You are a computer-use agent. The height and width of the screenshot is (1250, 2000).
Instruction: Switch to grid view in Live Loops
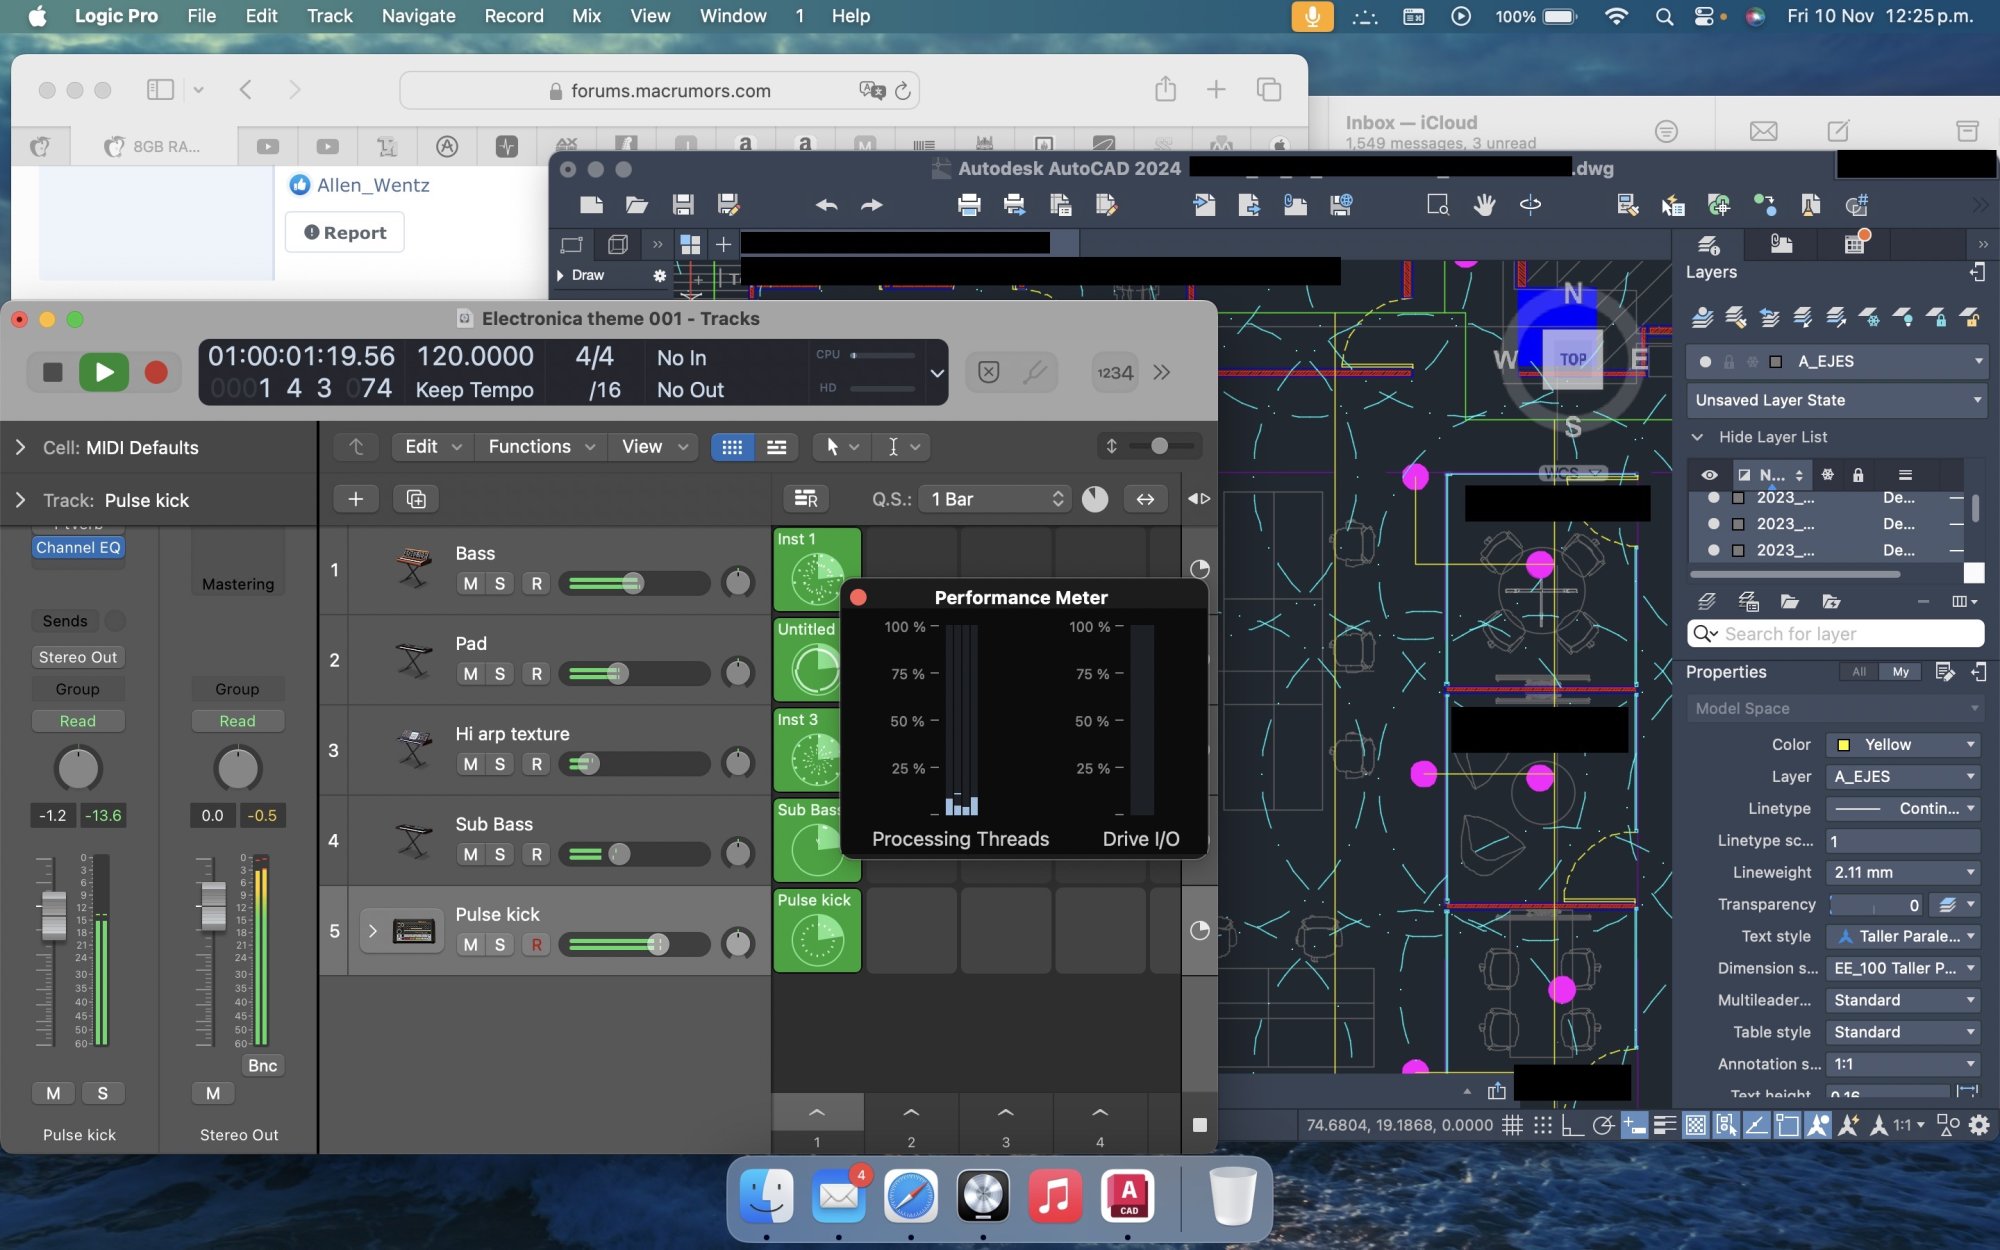(732, 447)
